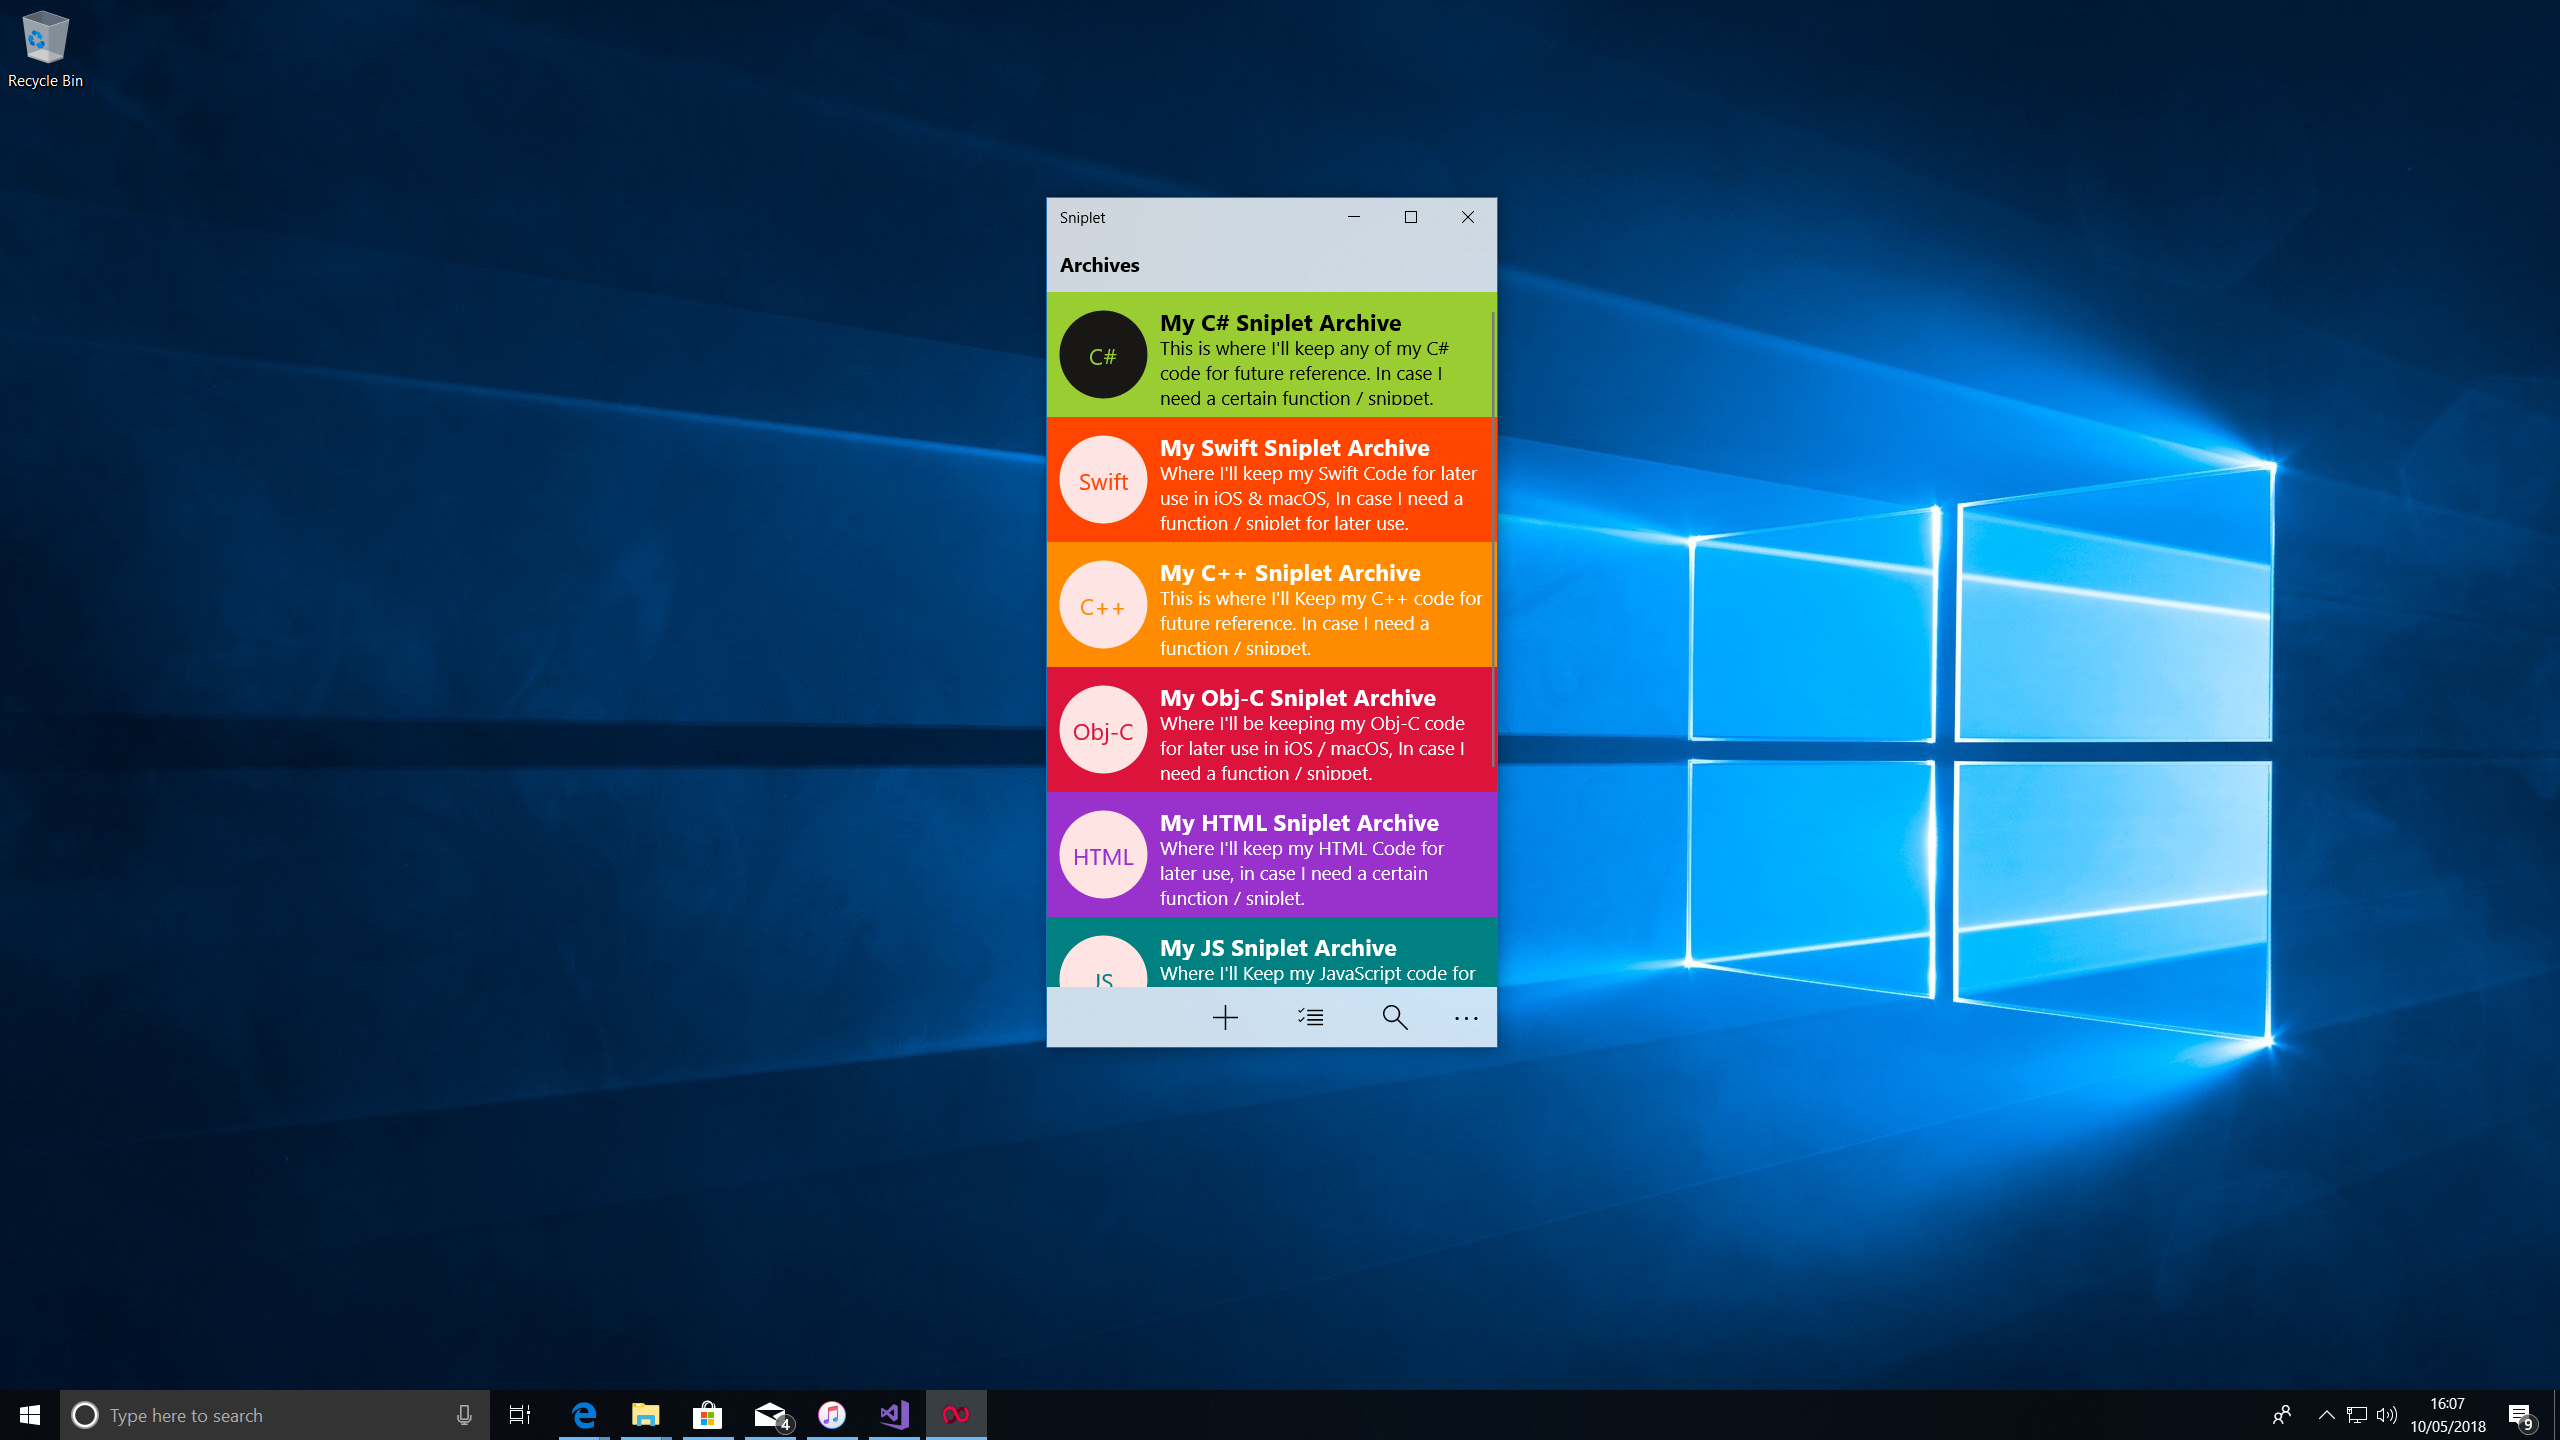Viewport: 2560px width, 1440px height.
Task: Click the Swift circle badge icon
Action: point(1103,480)
